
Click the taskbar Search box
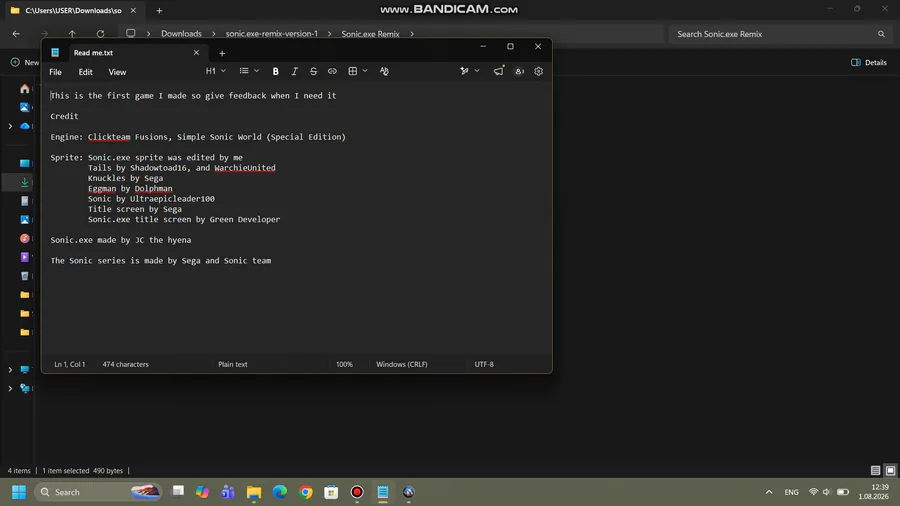click(x=98, y=492)
